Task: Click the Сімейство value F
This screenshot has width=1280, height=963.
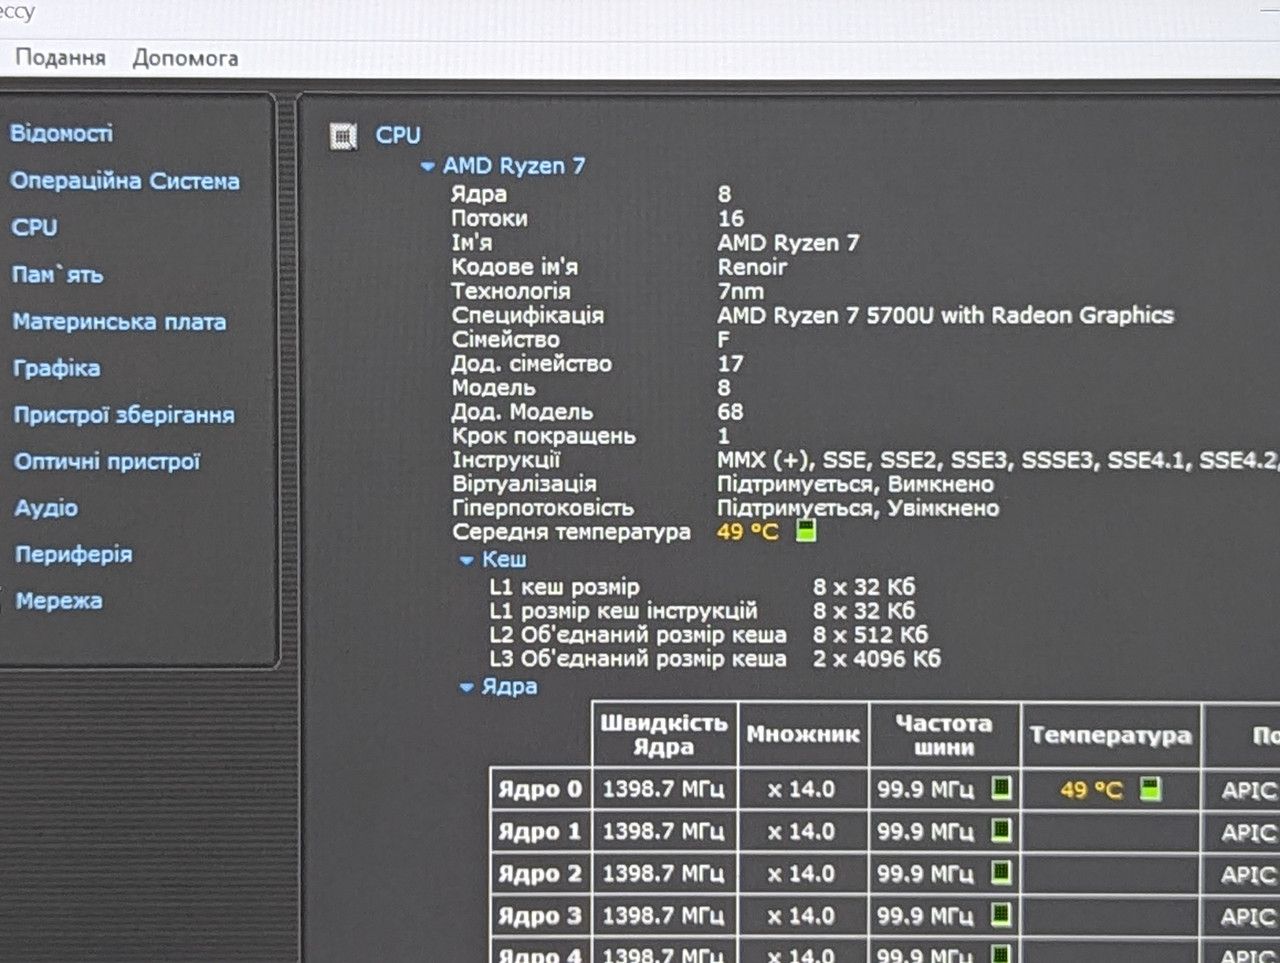Action: click(x=723, y=339)
